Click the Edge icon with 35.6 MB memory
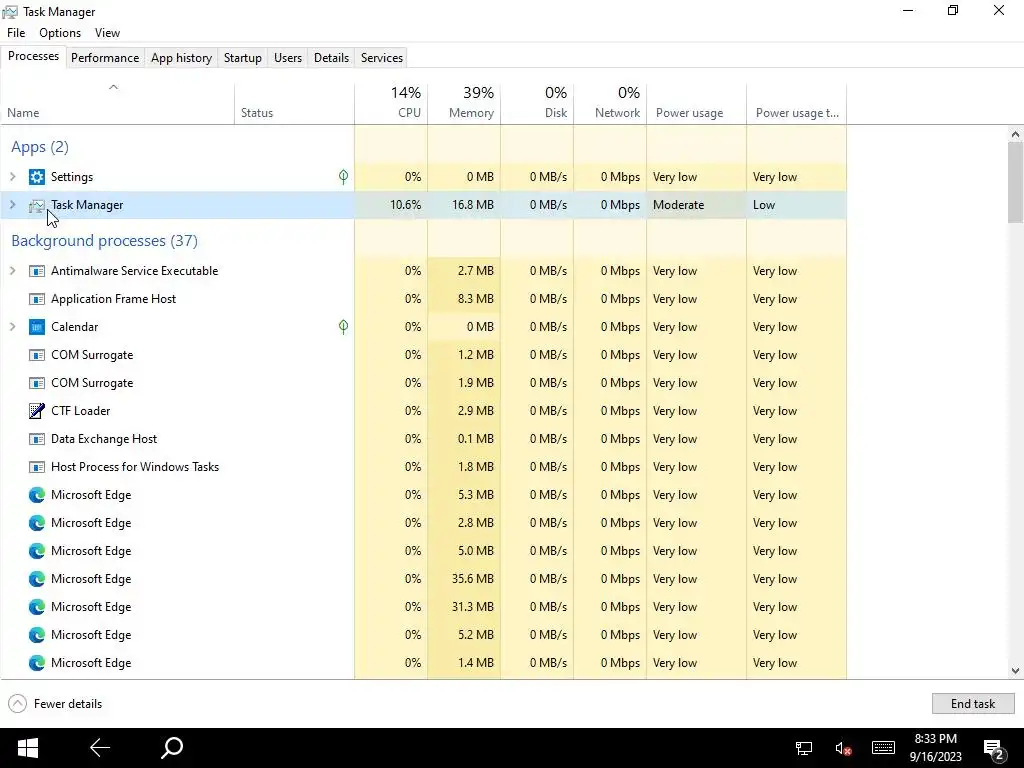 (x=37, y=579)
